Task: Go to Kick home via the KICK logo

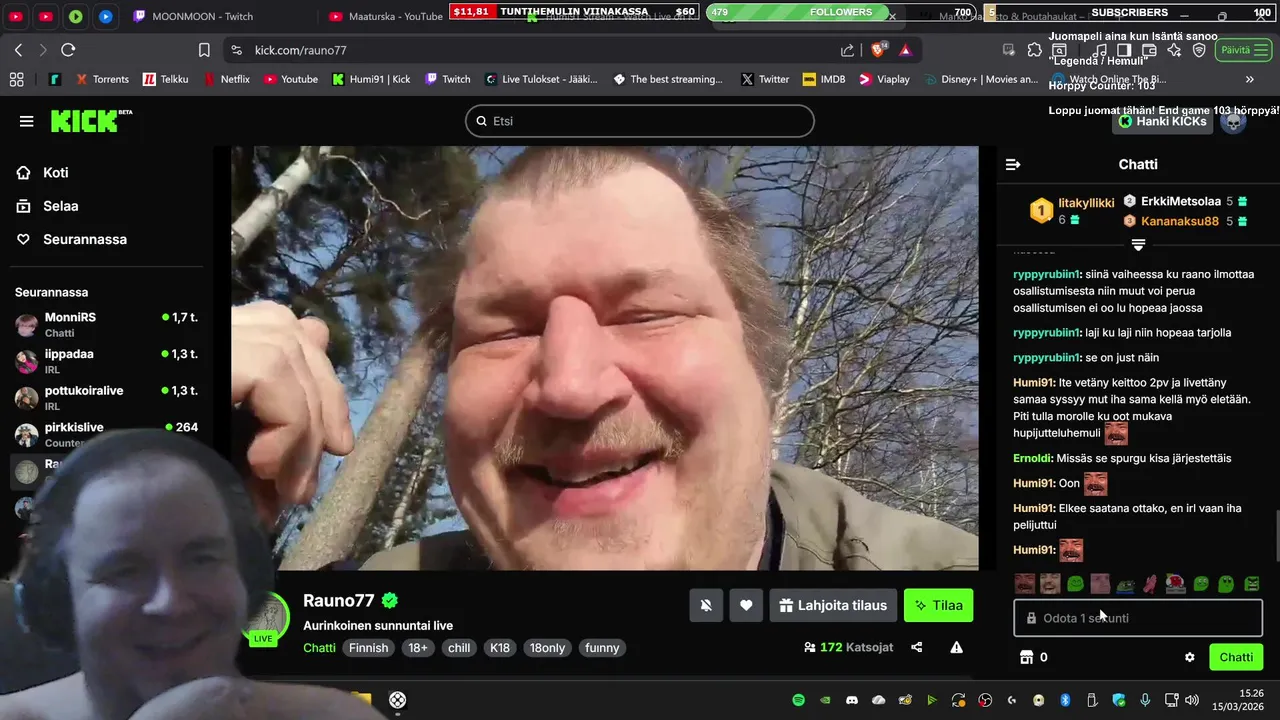Action: tap(91, 121)
